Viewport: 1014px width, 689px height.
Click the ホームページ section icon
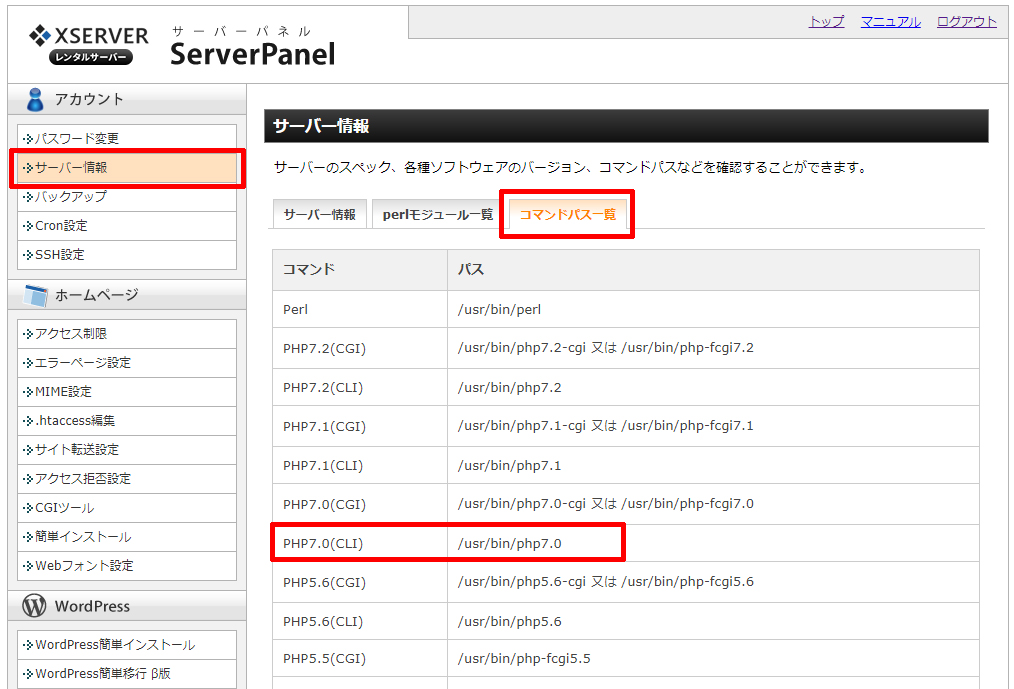(35, 295)
